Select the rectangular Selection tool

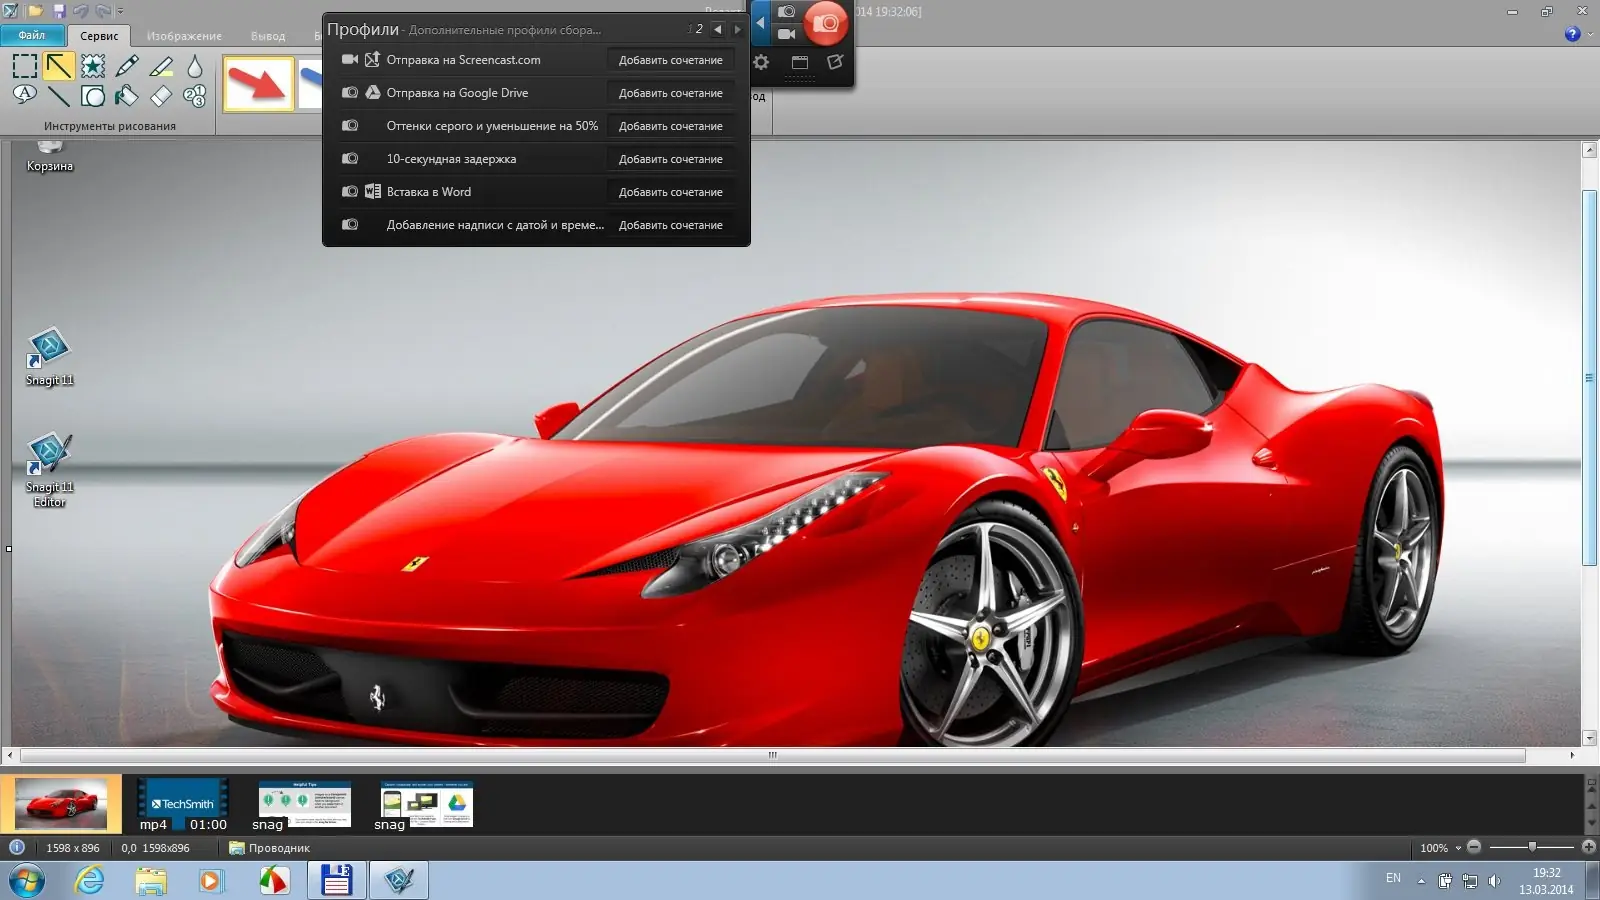(25, 66)
